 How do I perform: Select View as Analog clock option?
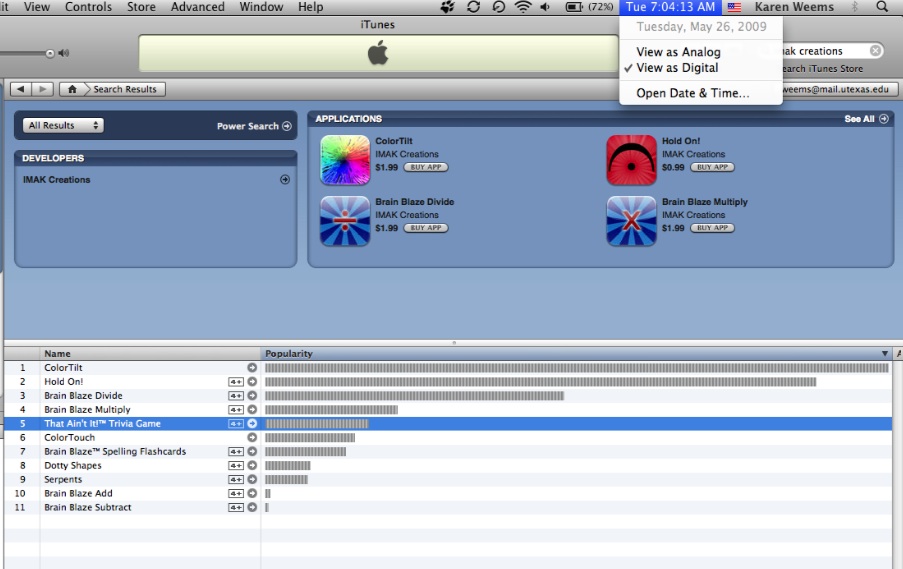[701, 52]
